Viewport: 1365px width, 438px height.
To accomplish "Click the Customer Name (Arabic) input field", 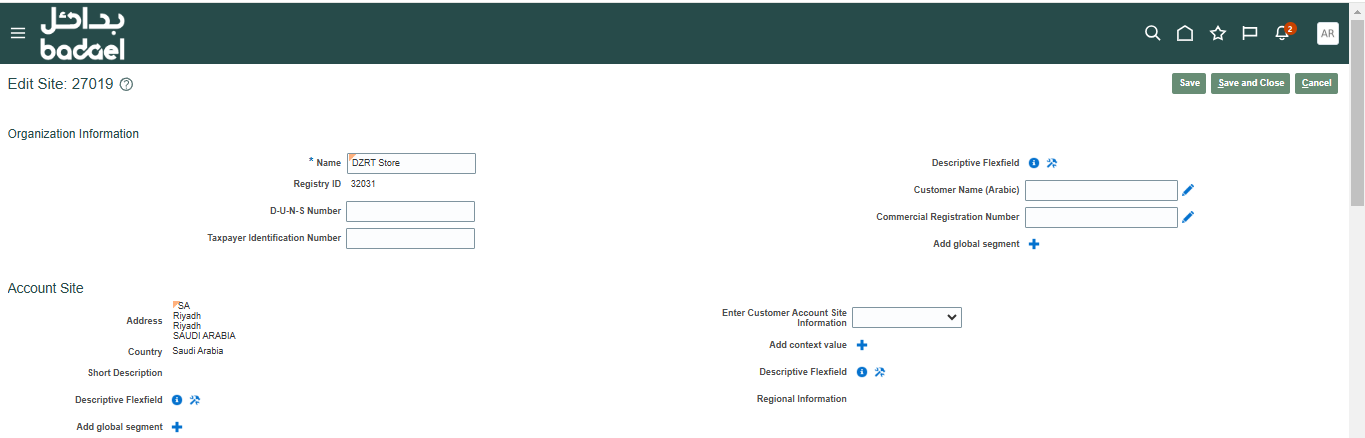I will click(x=1101, y=190).
